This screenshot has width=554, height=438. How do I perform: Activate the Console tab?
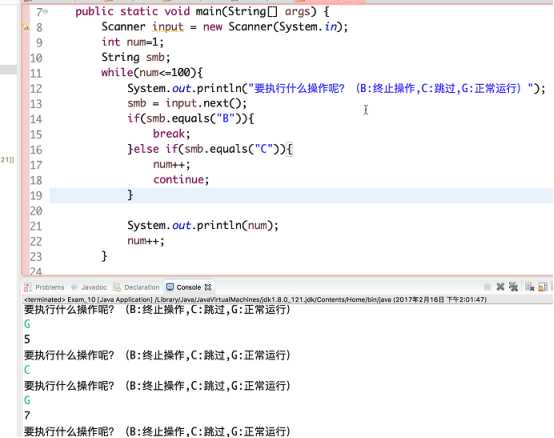pyautogui.click(x=189, y=287)
